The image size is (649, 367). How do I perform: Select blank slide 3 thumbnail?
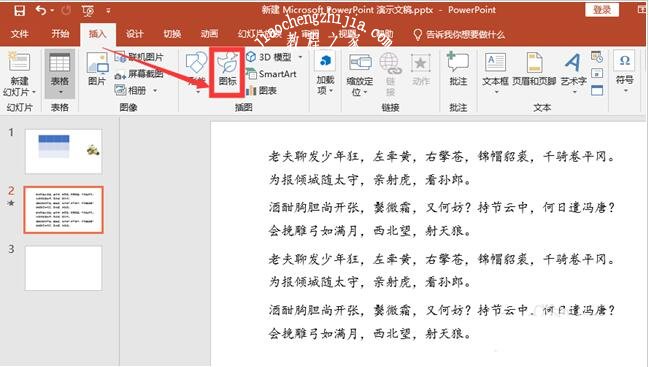pos(63,268)
